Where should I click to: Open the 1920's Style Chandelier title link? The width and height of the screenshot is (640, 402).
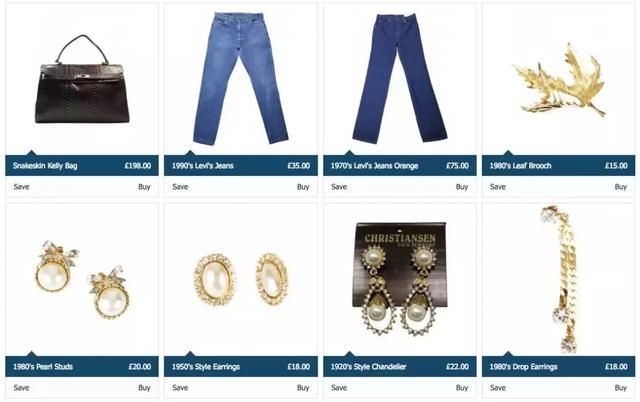click(369, 366)
